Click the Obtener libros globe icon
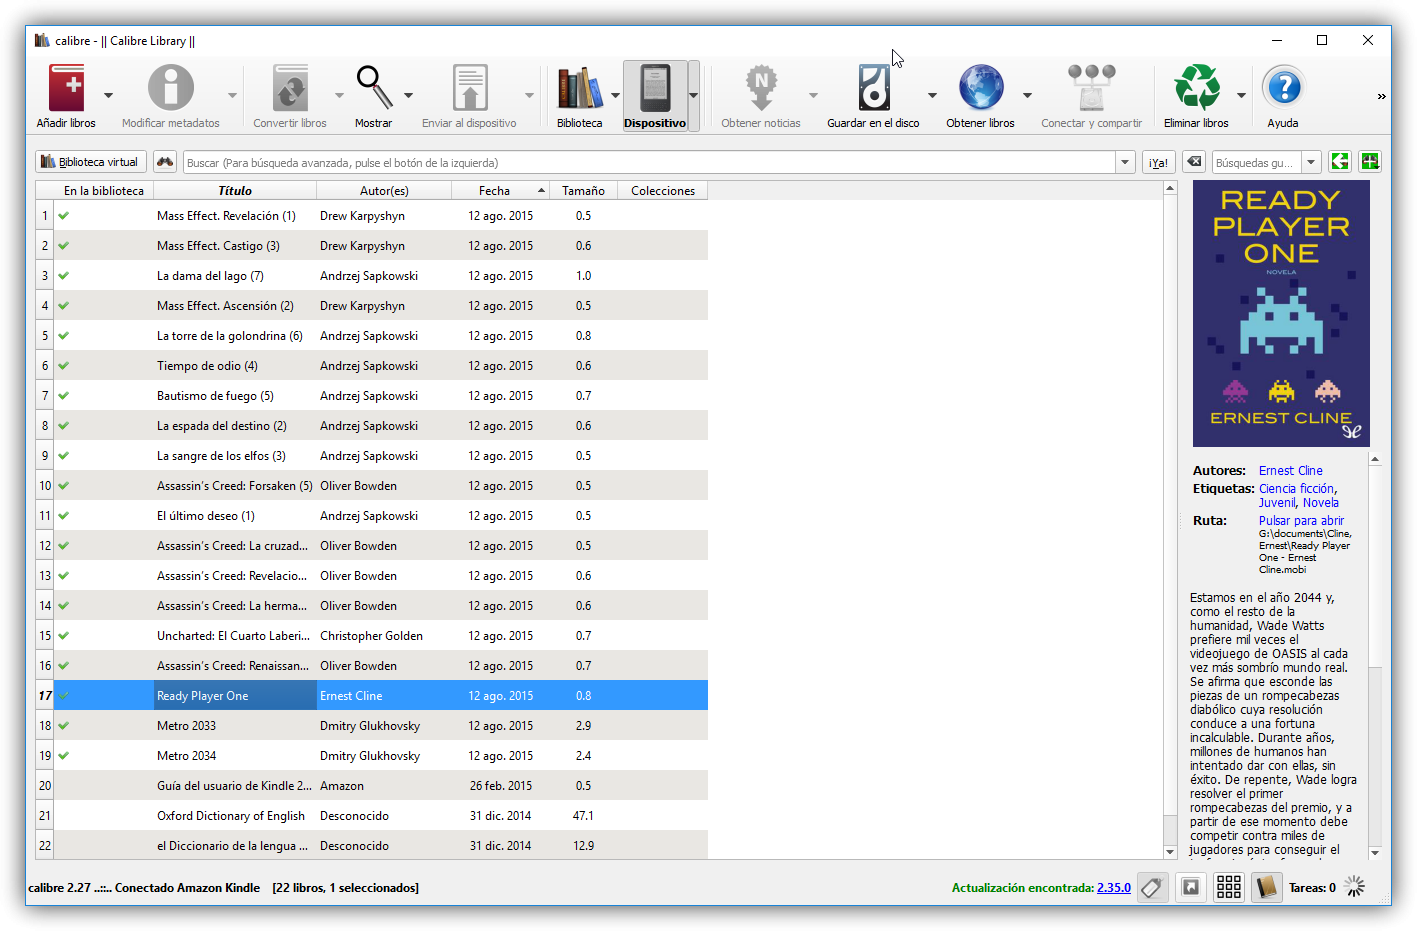Viewport: 1417px width, 931px height. (x=981, y=88)
